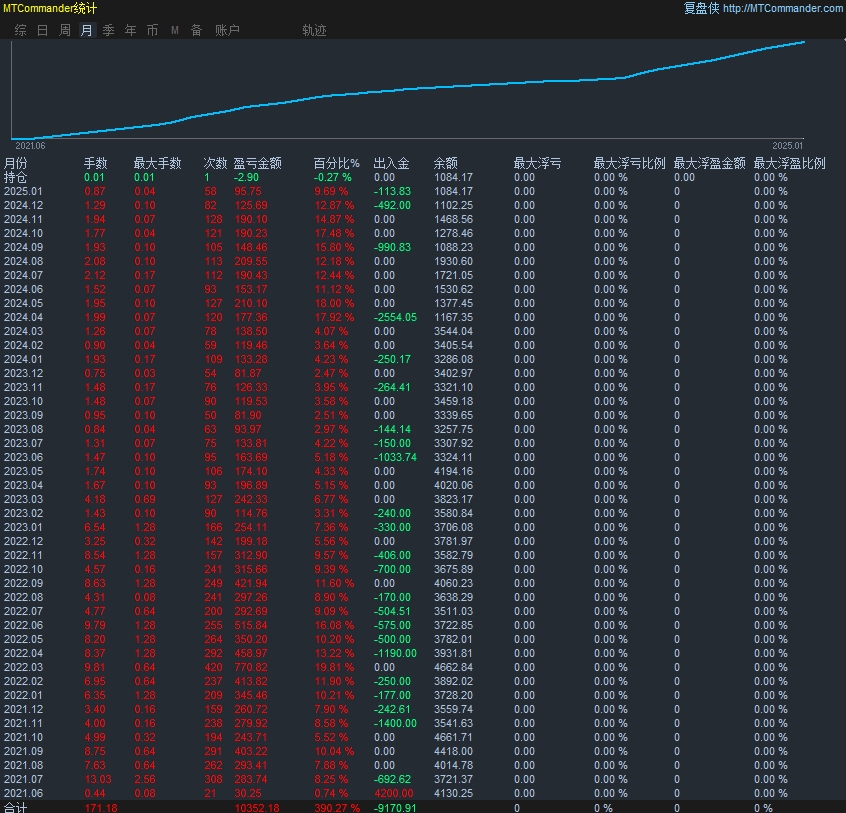Click the 2021.06 chart axis label
846x813 pixels.
pos(30,146)
